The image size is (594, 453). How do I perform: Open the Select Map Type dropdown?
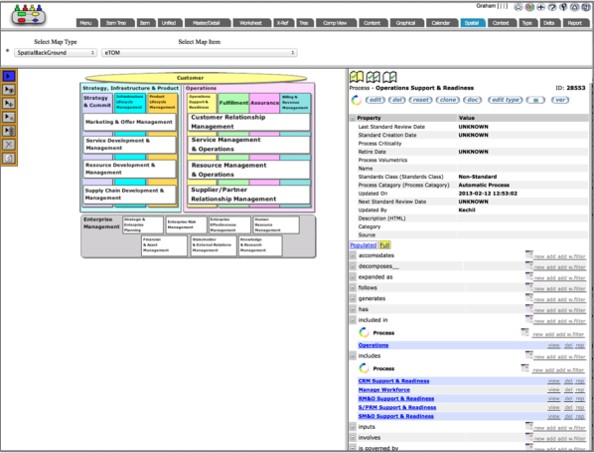point(56,53)
